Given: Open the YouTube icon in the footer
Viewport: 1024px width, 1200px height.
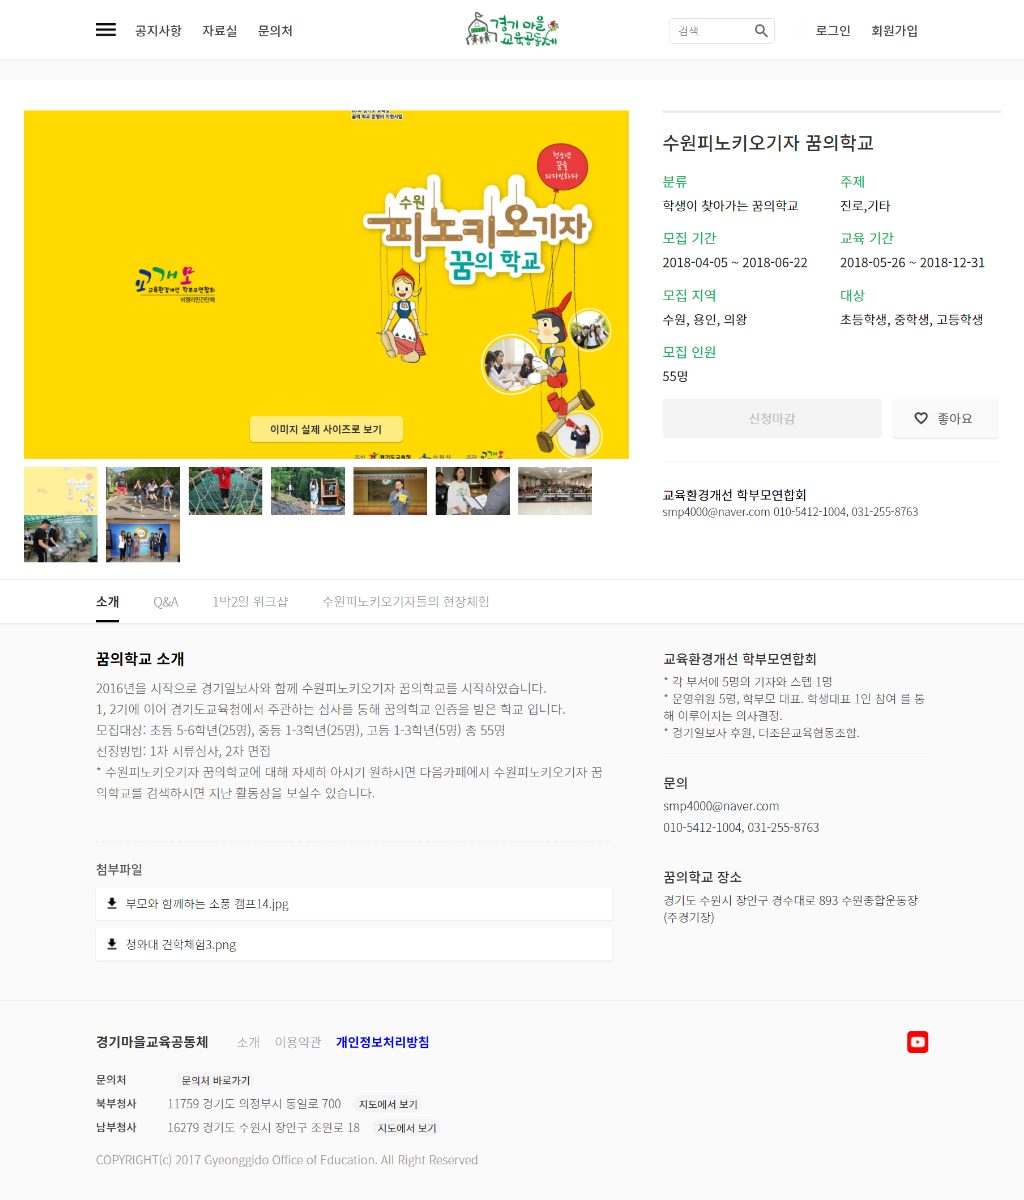Looking at the screenshot, I should click(x=917, y=1042).
